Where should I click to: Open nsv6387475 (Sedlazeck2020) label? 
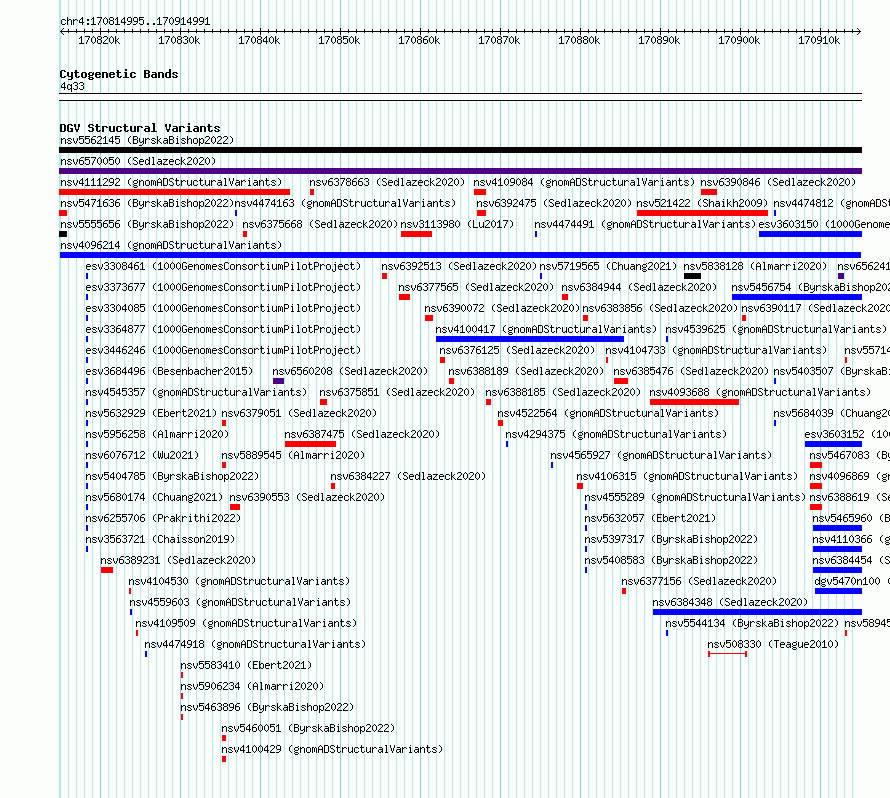pos(362,434)
